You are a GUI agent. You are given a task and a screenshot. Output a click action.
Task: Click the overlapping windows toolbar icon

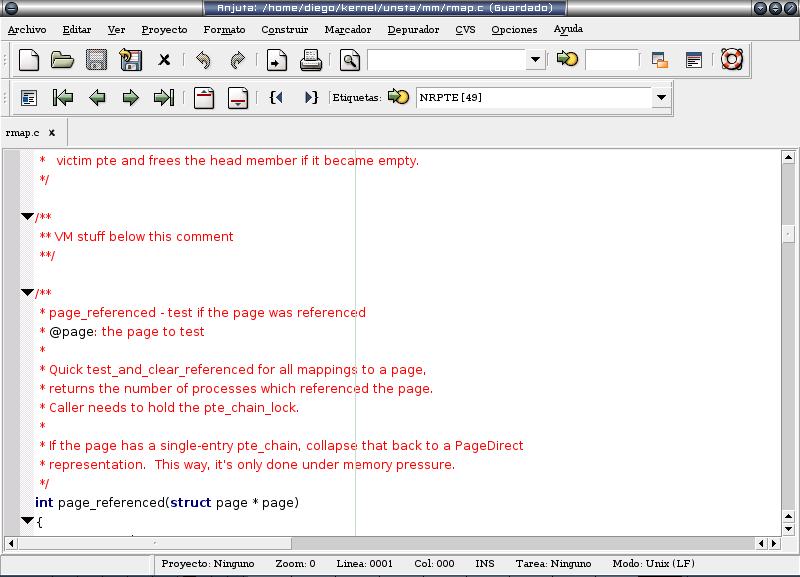point(660,60)
